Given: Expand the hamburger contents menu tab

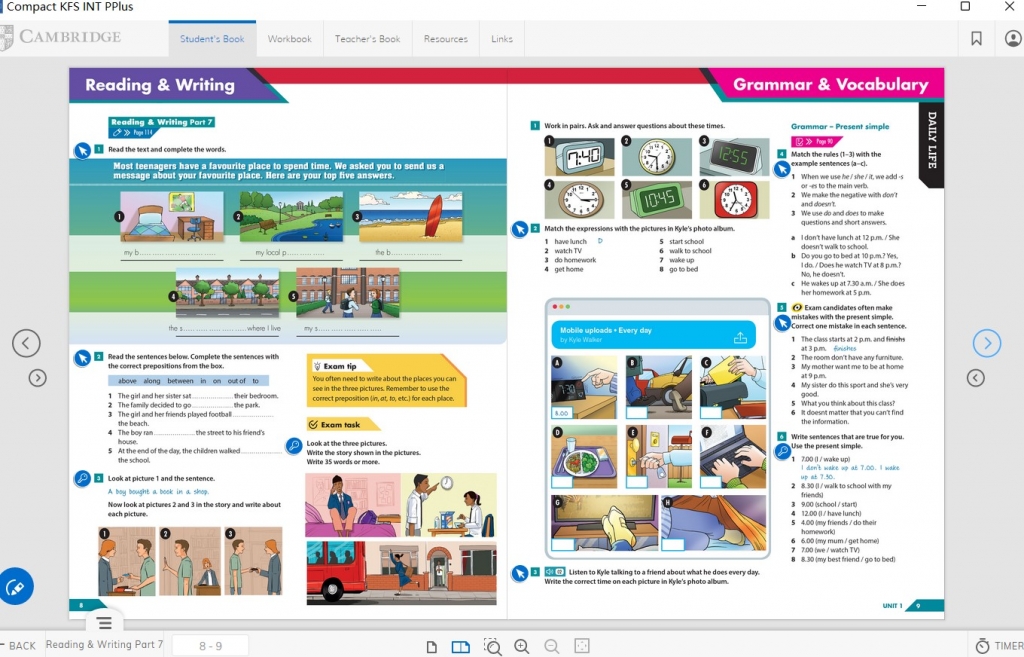Looking at the screenshot, I should point(104,623).
